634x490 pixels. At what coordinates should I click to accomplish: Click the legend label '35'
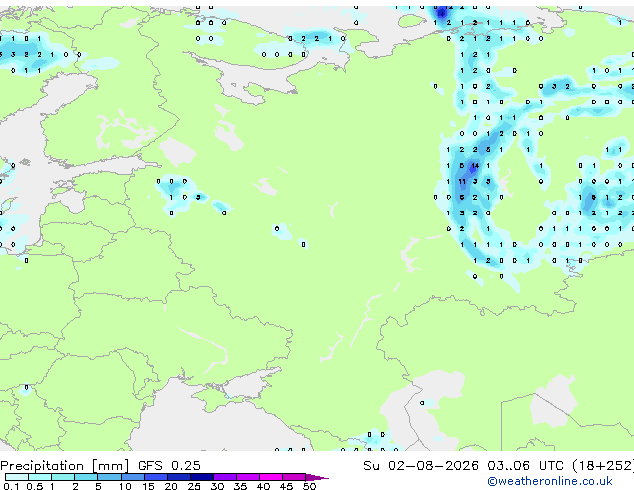click(x=240, y=486)
